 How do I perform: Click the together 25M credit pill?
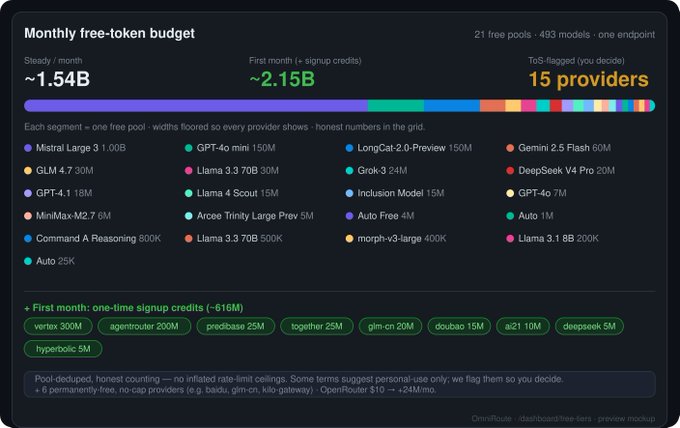(317, 326)
